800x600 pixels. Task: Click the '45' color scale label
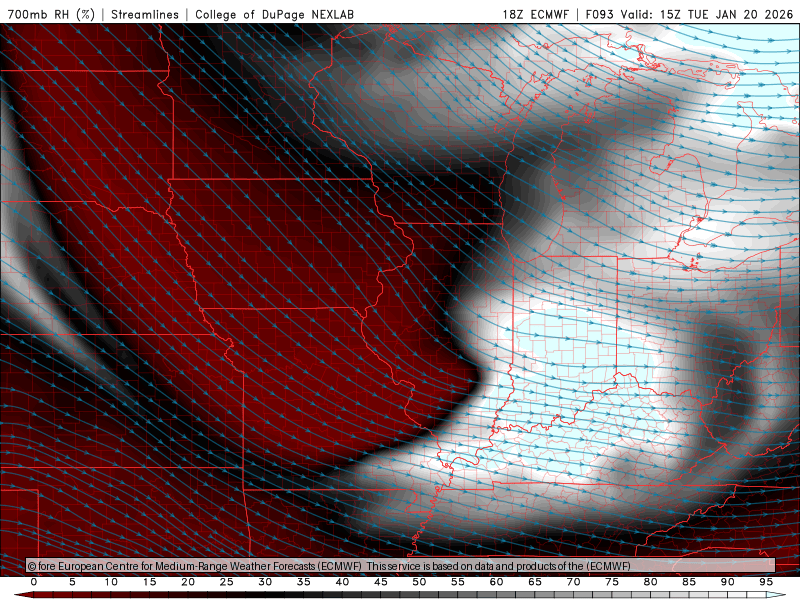click(381, 582)
